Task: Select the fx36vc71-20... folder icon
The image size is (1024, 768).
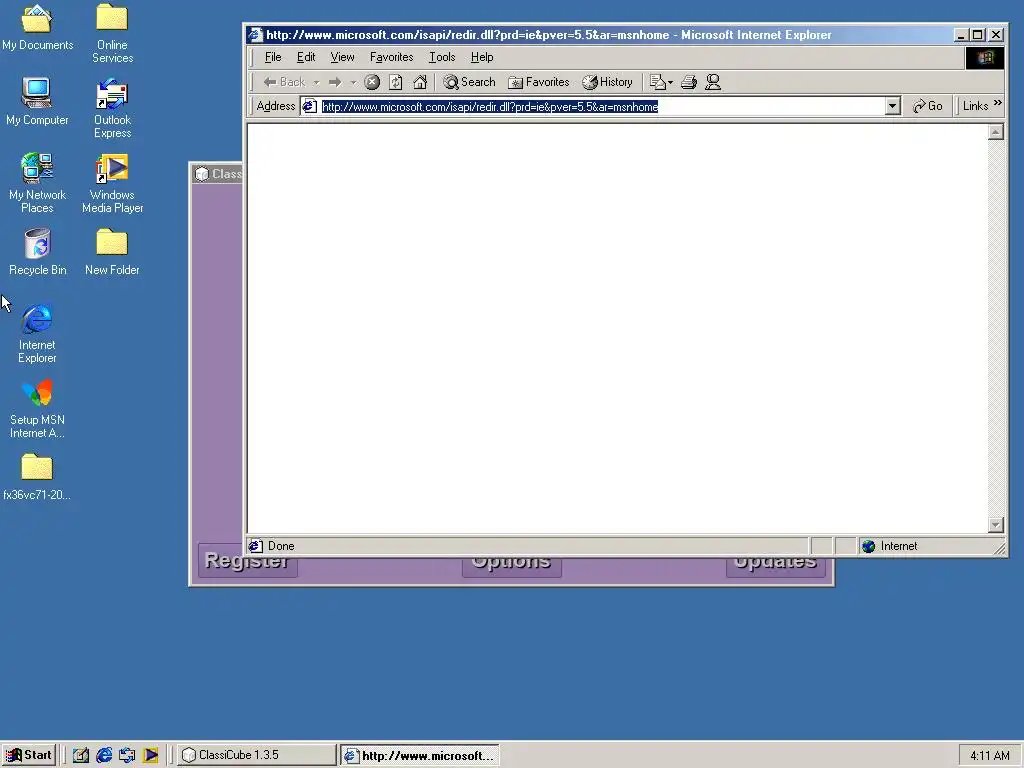Action: pyautogui.click(x=37, y=477)
